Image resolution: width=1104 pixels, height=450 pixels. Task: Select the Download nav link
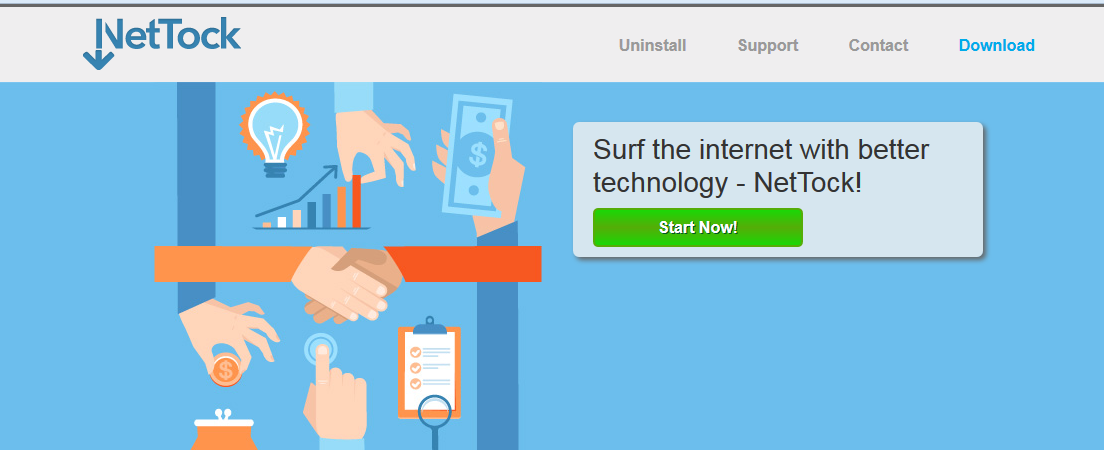click(996, 46)
